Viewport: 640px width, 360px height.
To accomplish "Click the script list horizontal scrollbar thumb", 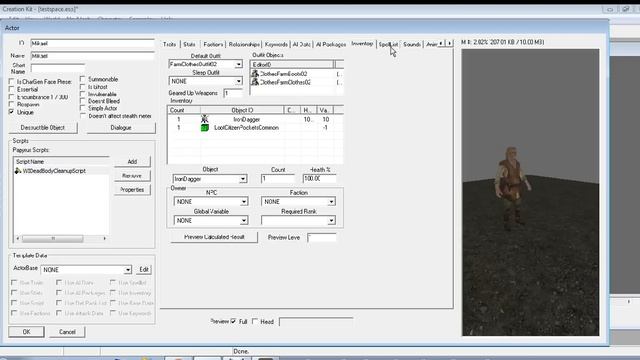I will point(53,238).
